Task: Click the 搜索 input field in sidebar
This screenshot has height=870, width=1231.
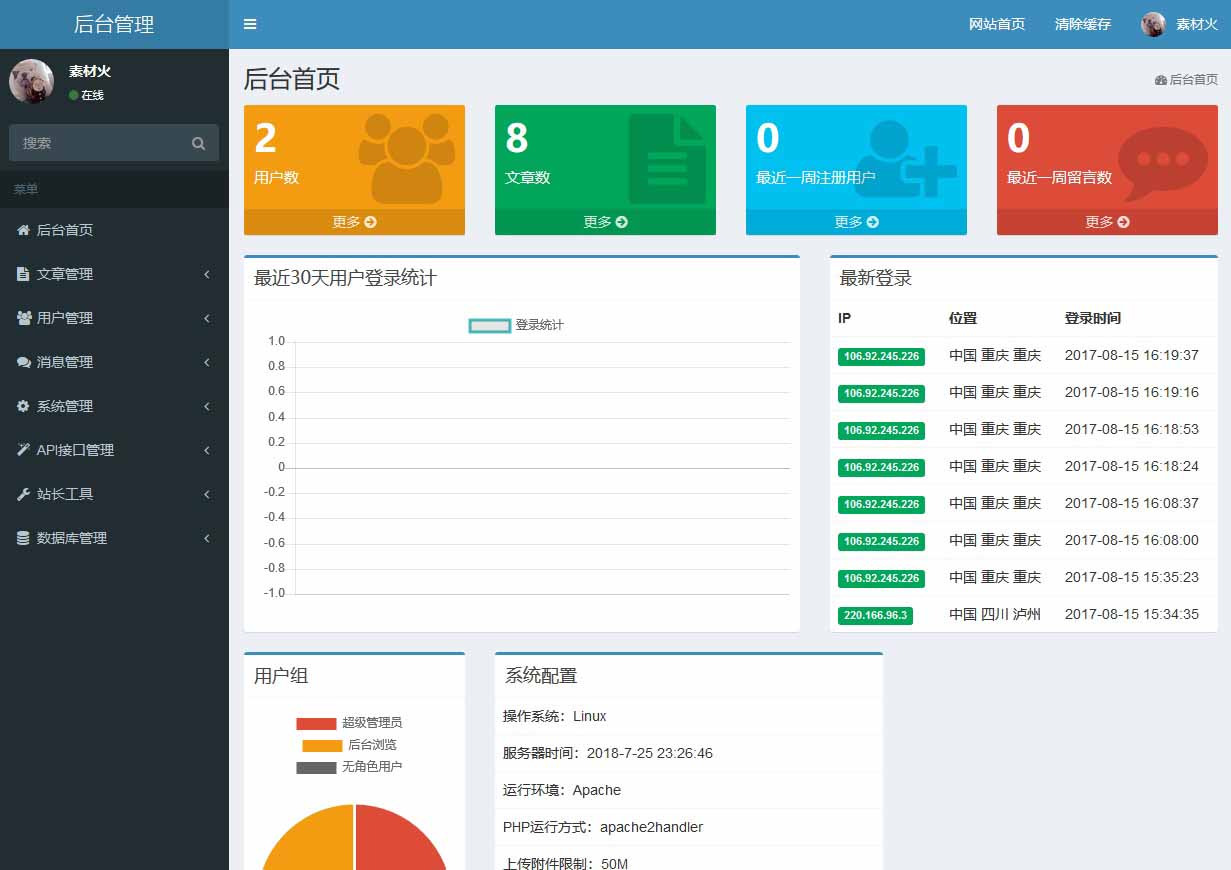Action: 100,143
